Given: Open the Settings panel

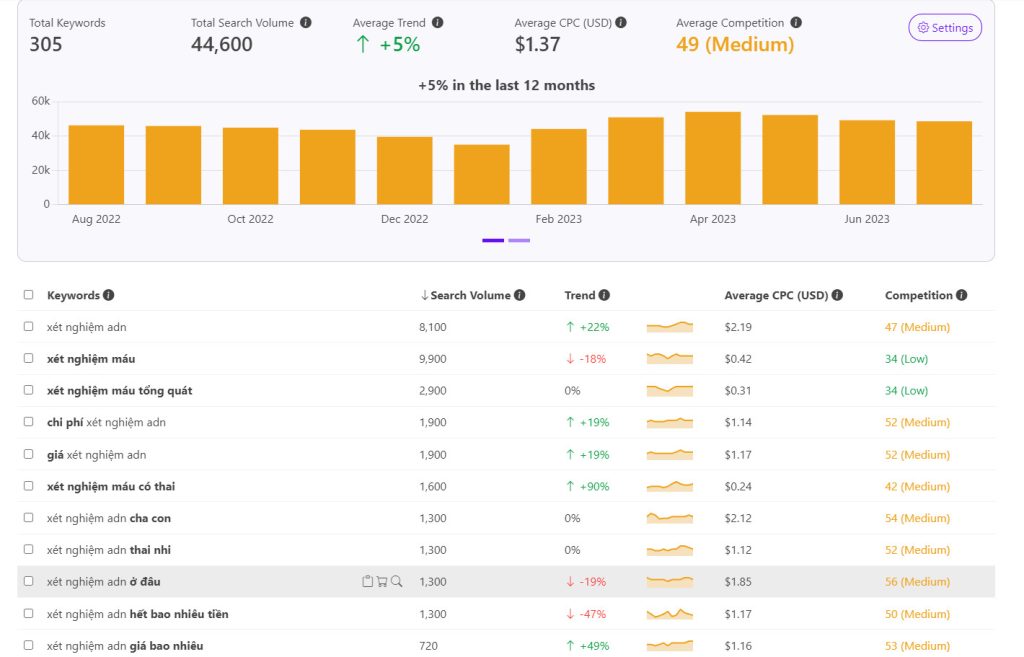Looking at the screenshot, I should 943,27.
